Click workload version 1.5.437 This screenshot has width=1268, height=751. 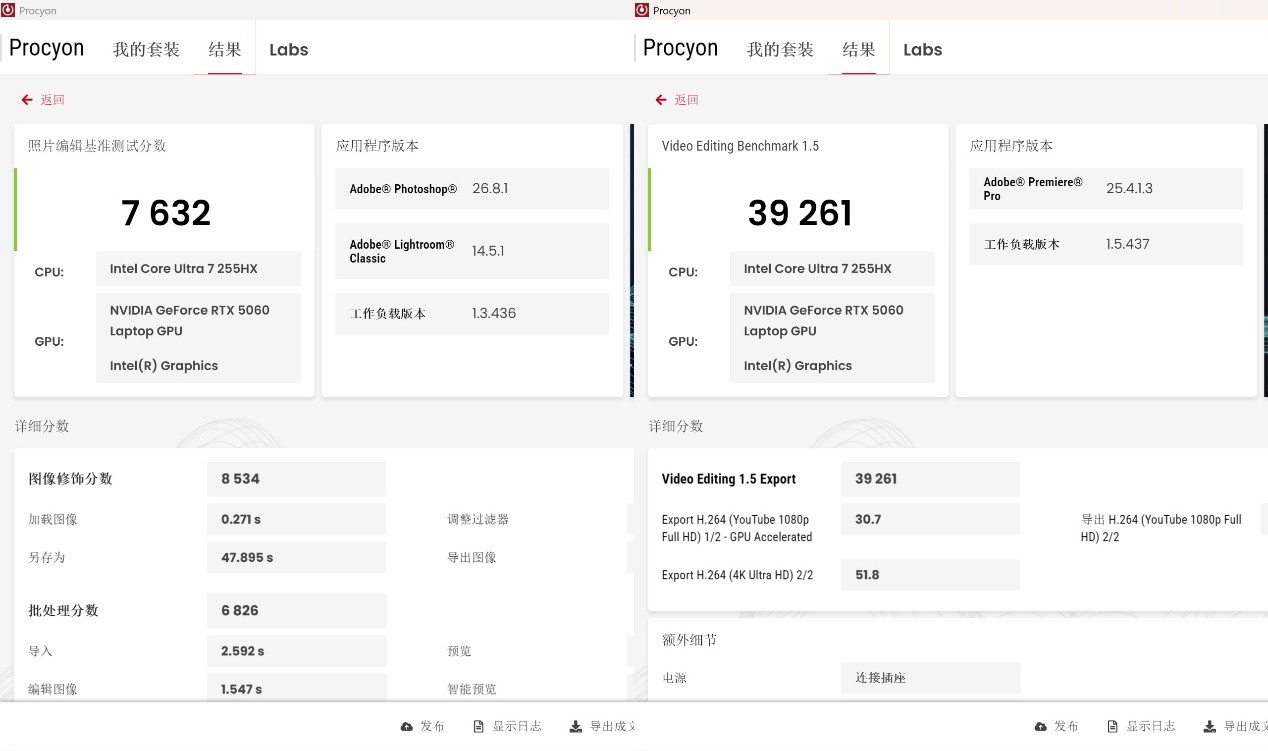tap(1128, 244)
